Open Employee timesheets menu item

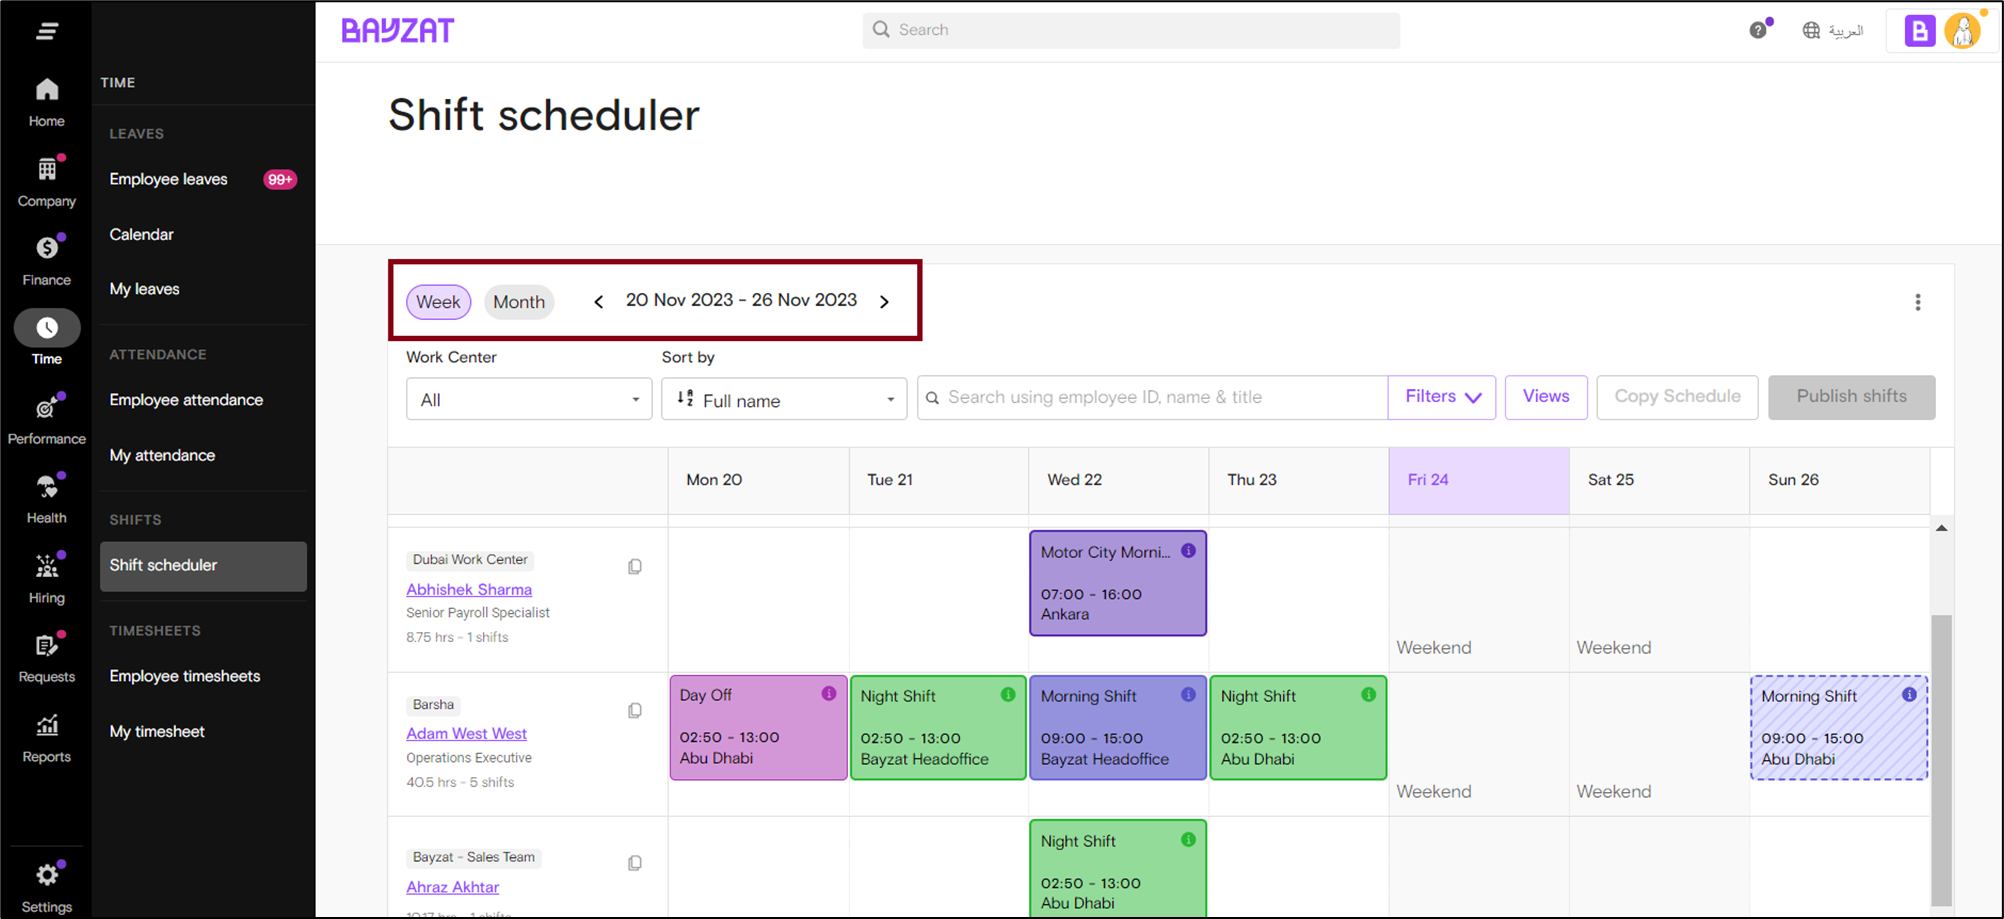[185, 676]
